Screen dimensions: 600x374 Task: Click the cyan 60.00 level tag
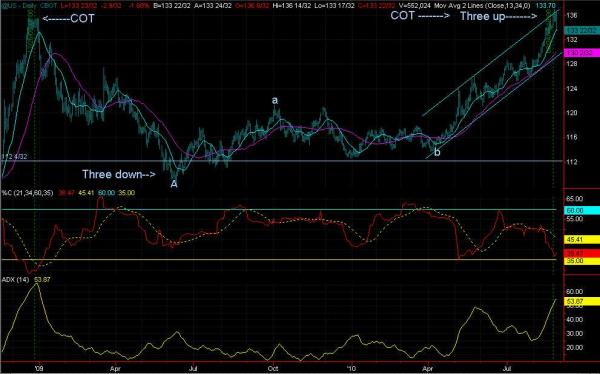582,211
